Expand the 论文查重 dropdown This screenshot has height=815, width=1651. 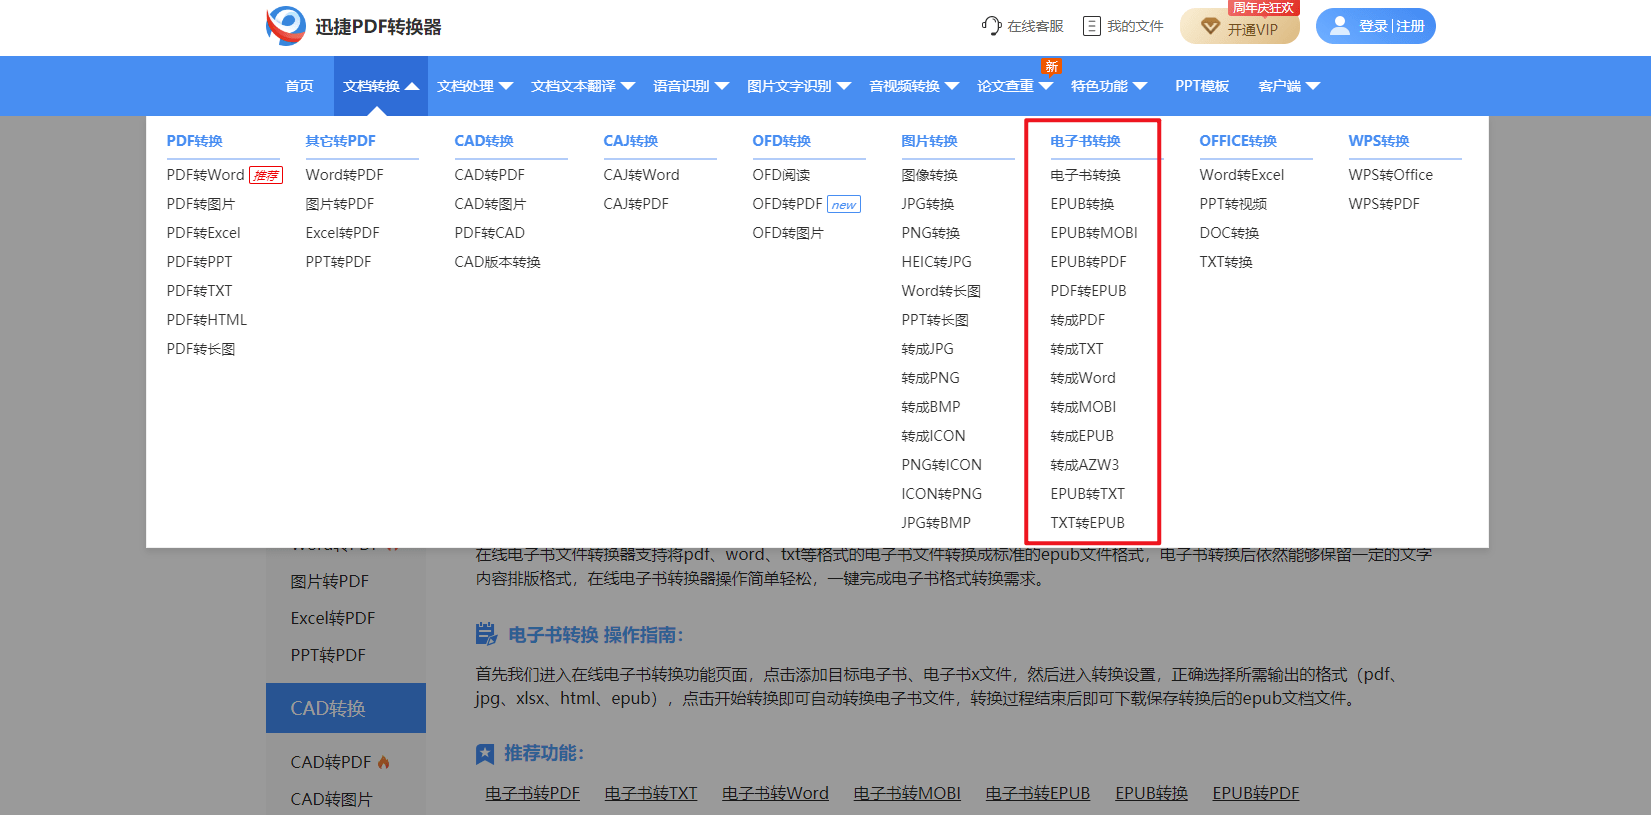pos(1015,86)
